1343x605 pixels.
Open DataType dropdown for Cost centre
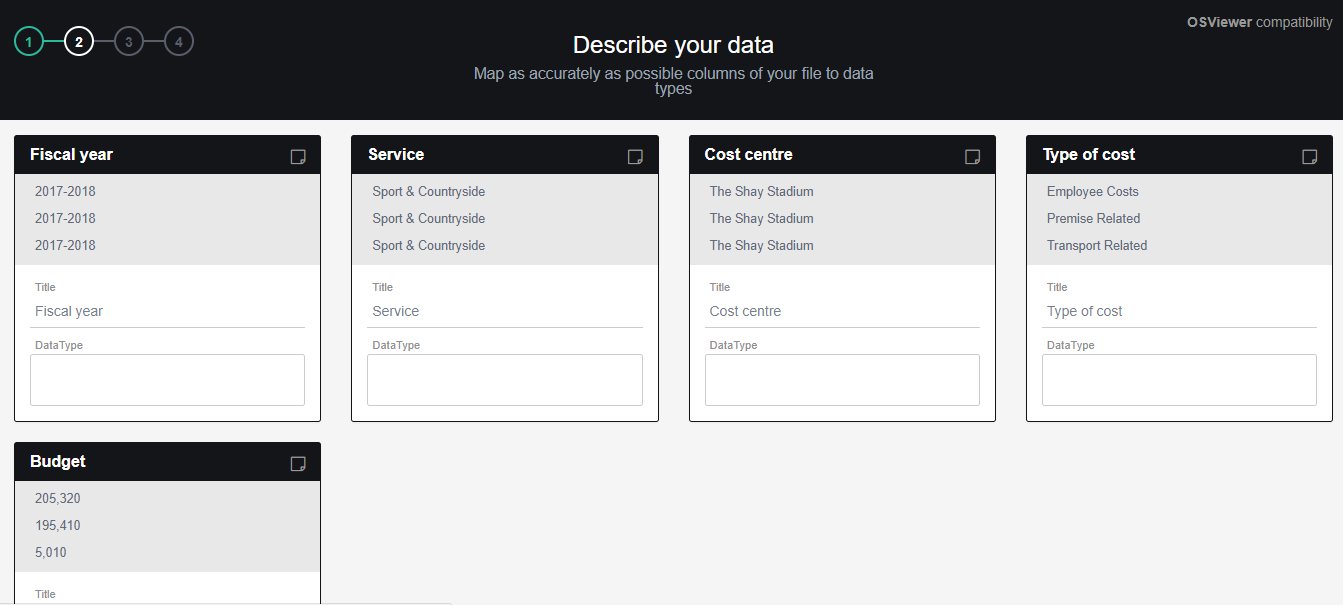pyautogui.click(x=842, y=380)
